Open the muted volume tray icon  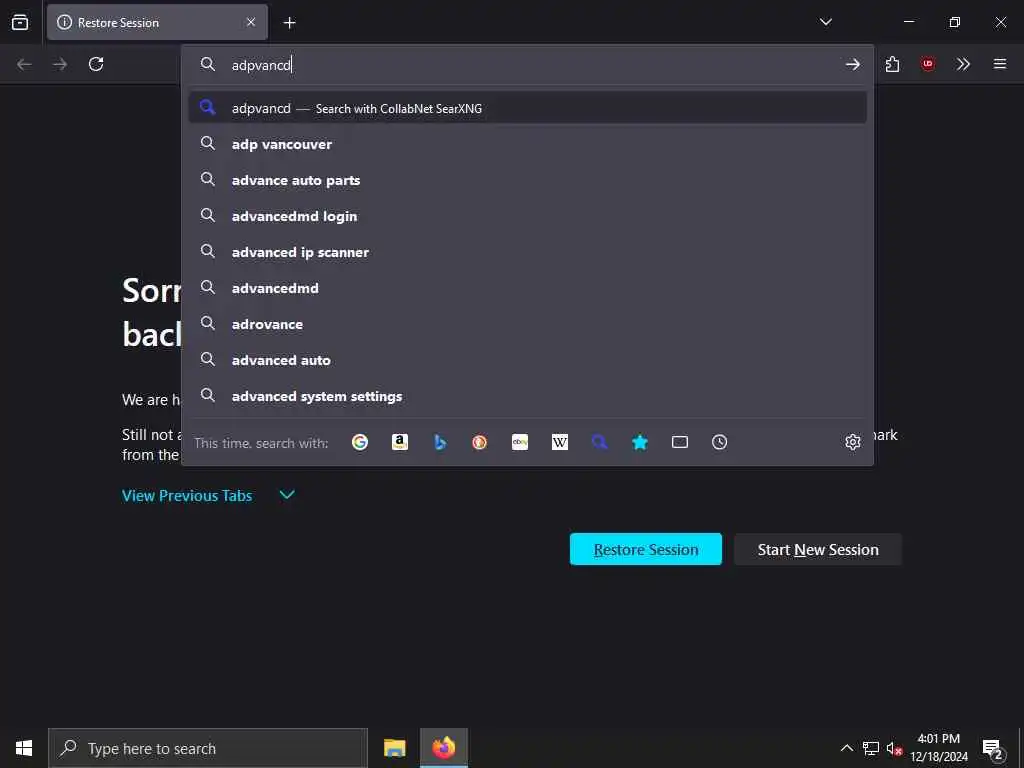click(894, 748)
